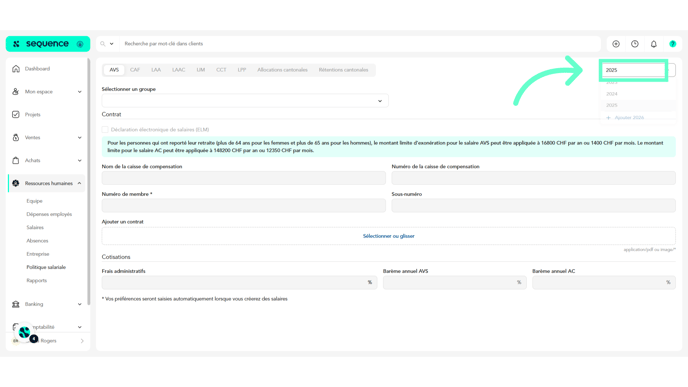Click the plus icon beside Ajouter 2026

(x=609, y=118)
